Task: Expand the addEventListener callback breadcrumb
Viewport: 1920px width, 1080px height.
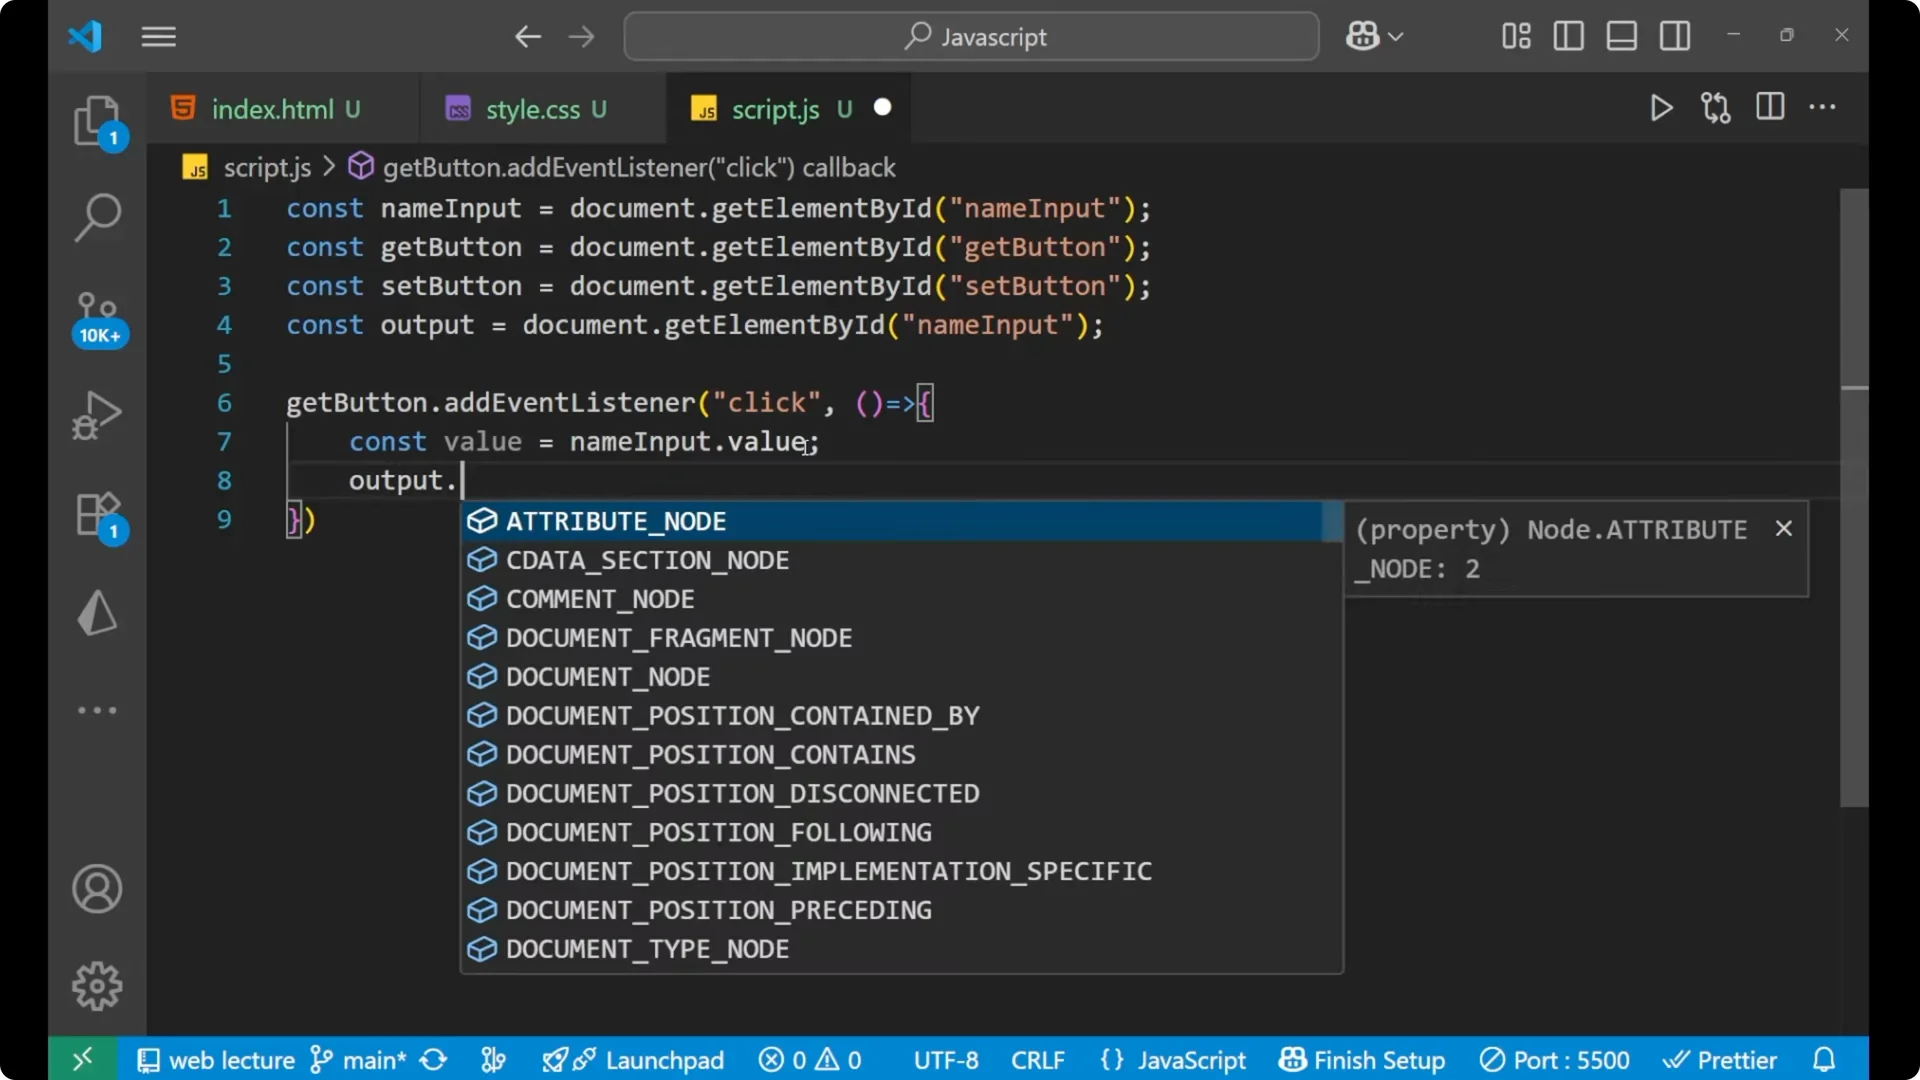Action: 640,167
